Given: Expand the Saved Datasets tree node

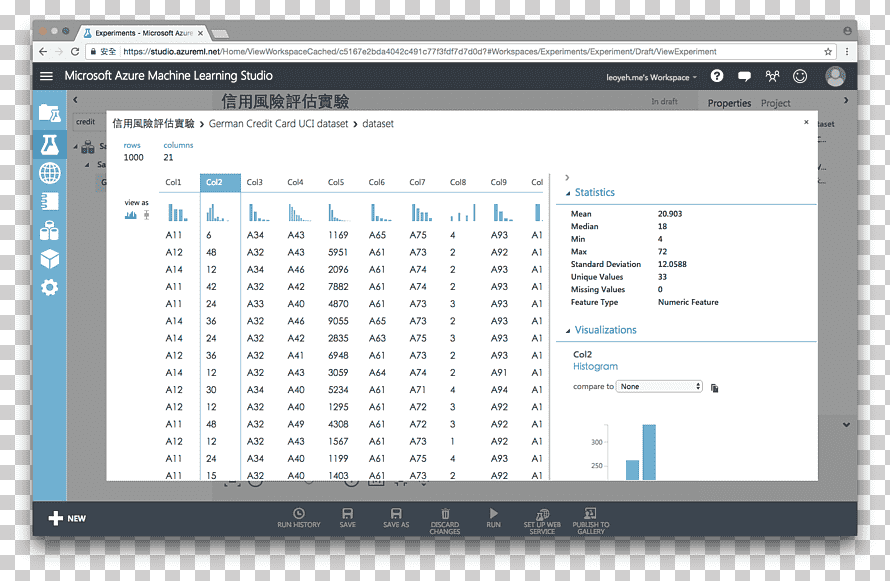Looking at the screenshot, I should 75,146.
